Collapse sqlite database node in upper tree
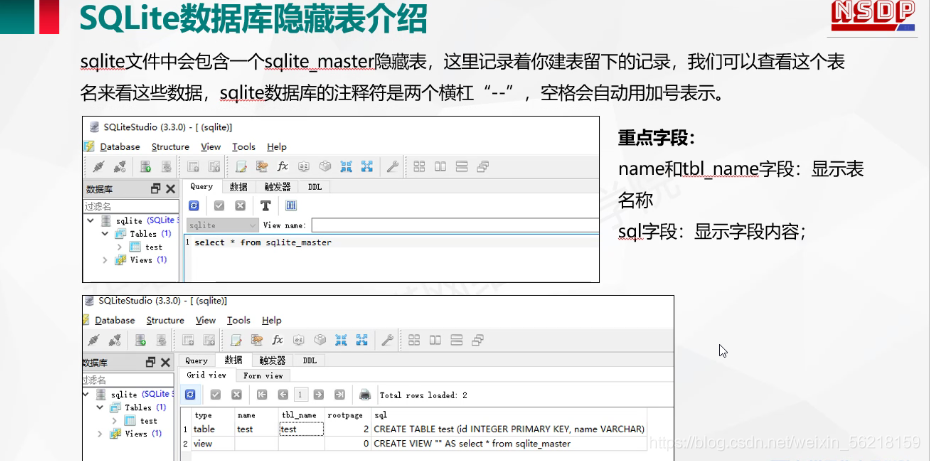This screenshot has width=930, height=461. click(x=90, y=221)
